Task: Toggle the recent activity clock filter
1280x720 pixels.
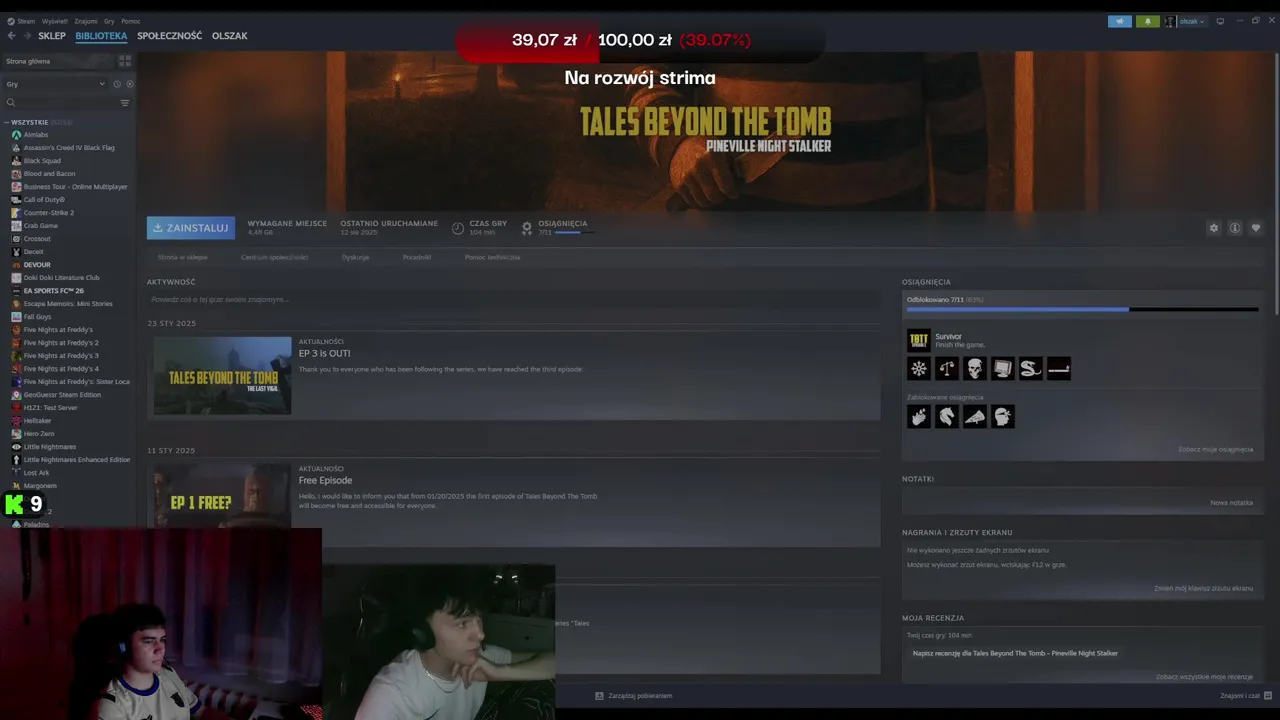Action: (117, 84)
